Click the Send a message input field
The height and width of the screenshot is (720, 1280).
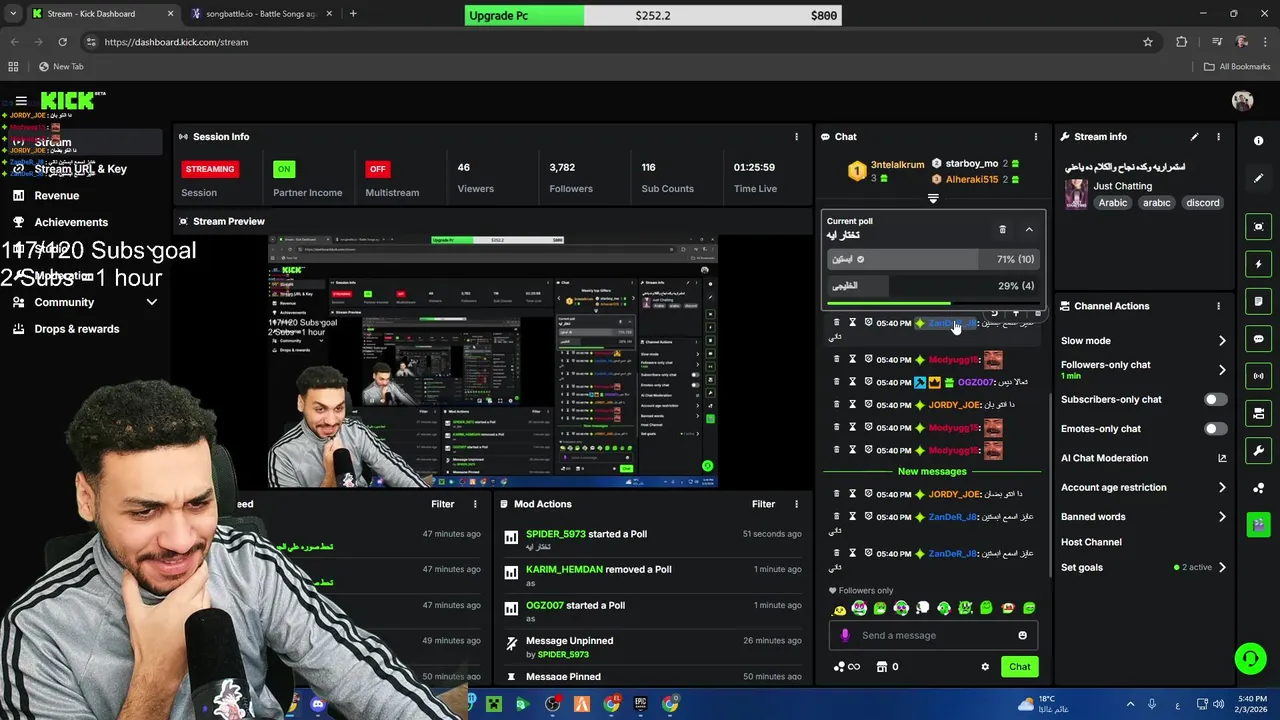coord(935,636)
